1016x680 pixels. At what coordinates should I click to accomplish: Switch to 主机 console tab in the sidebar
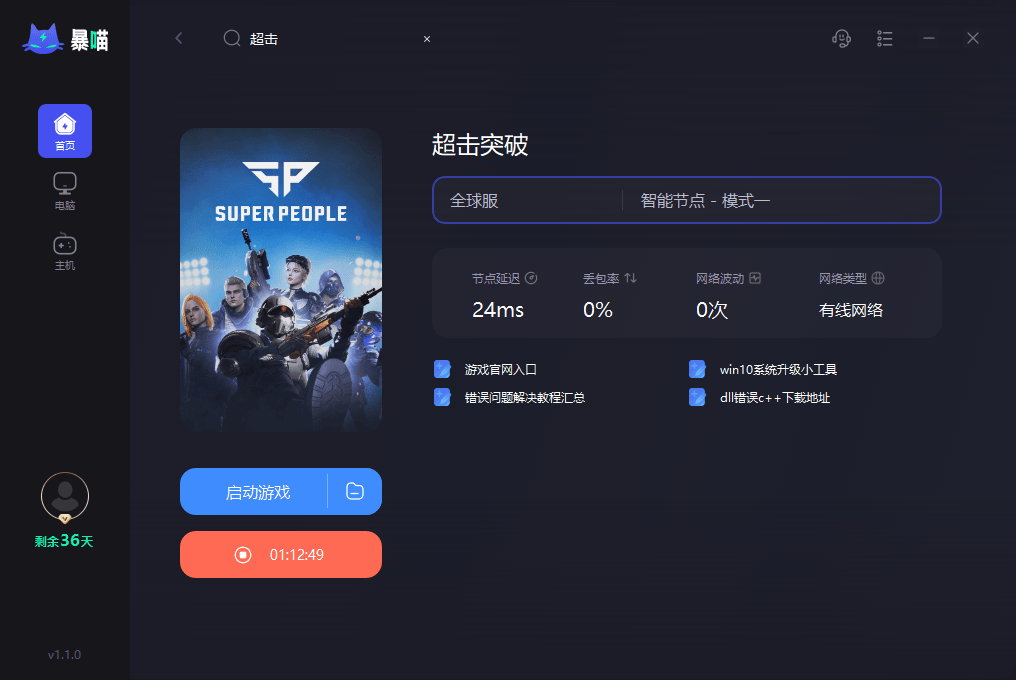pos(65,252)
